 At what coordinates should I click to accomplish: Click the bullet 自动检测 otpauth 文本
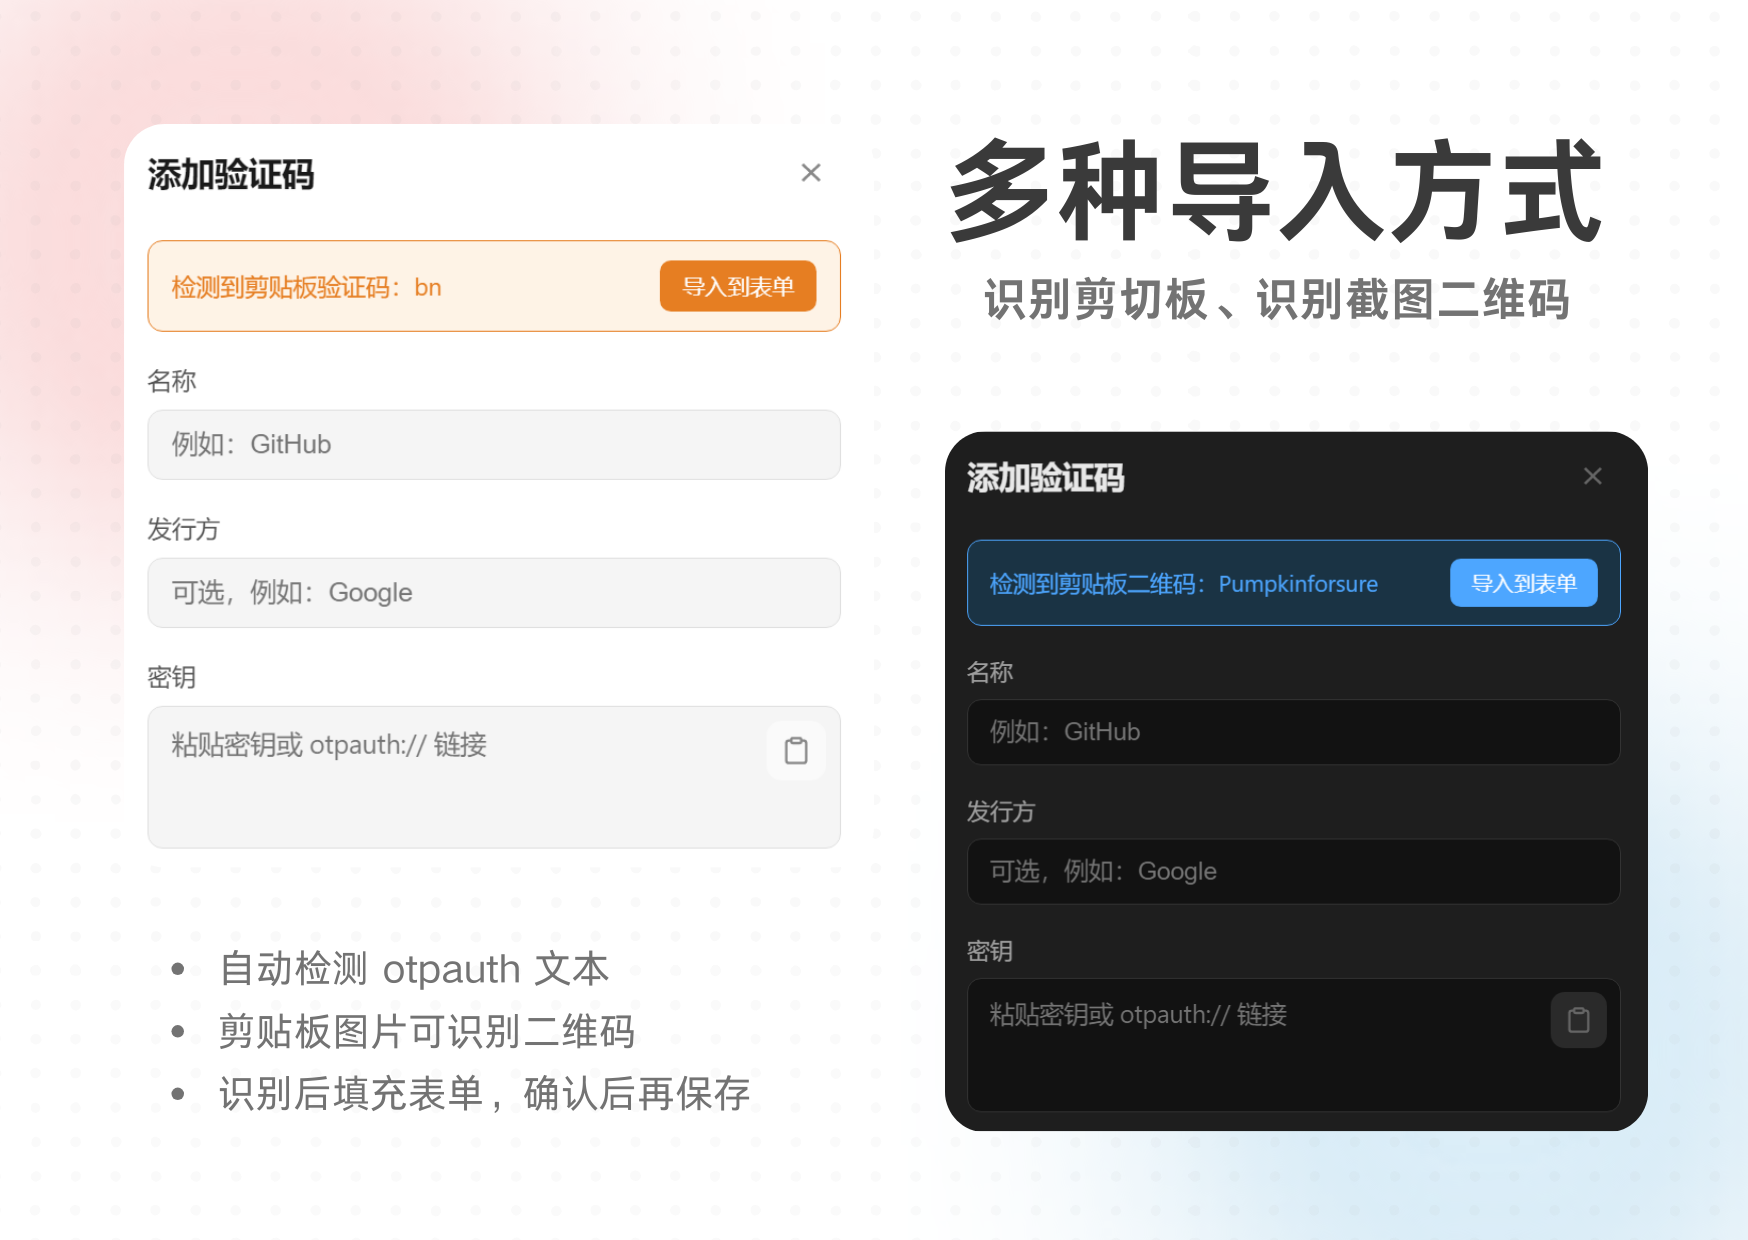point(413,969)
